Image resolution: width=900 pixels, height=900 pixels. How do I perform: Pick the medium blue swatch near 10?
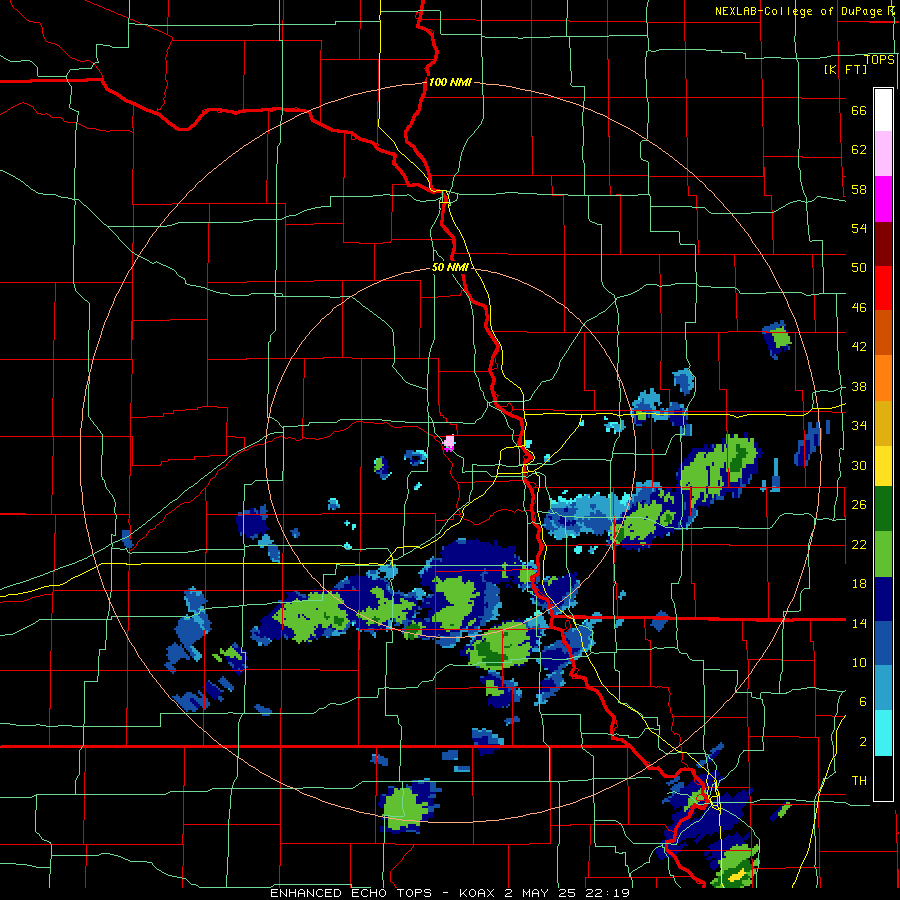[883, 643]
